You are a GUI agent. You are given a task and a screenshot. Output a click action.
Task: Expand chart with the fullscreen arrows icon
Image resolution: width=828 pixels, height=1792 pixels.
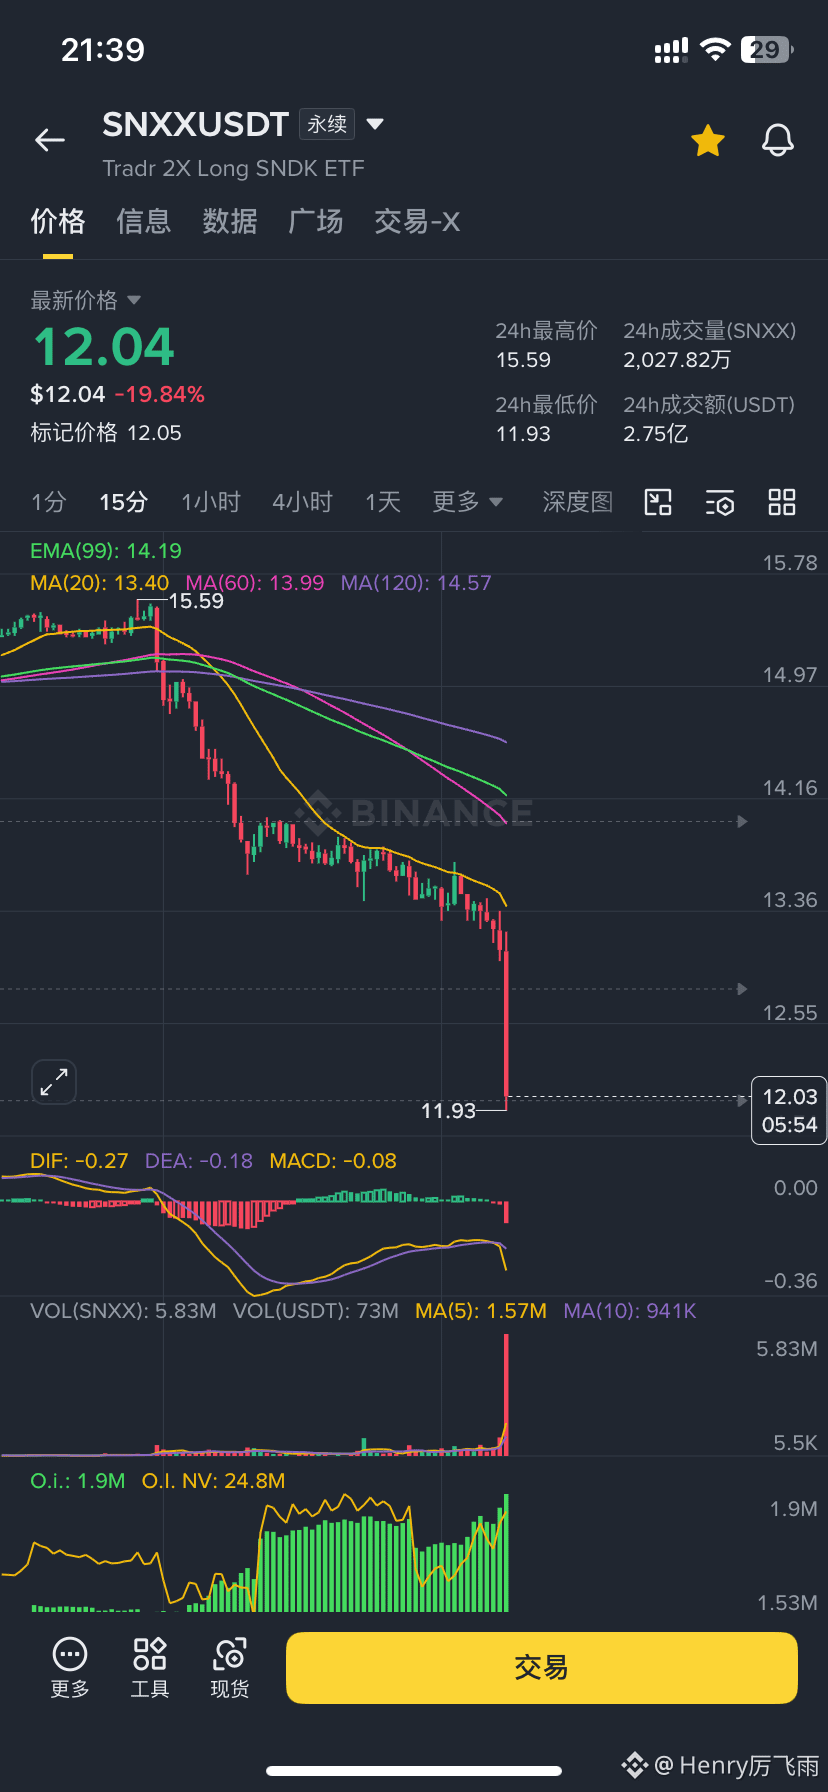coord(54,1082)
